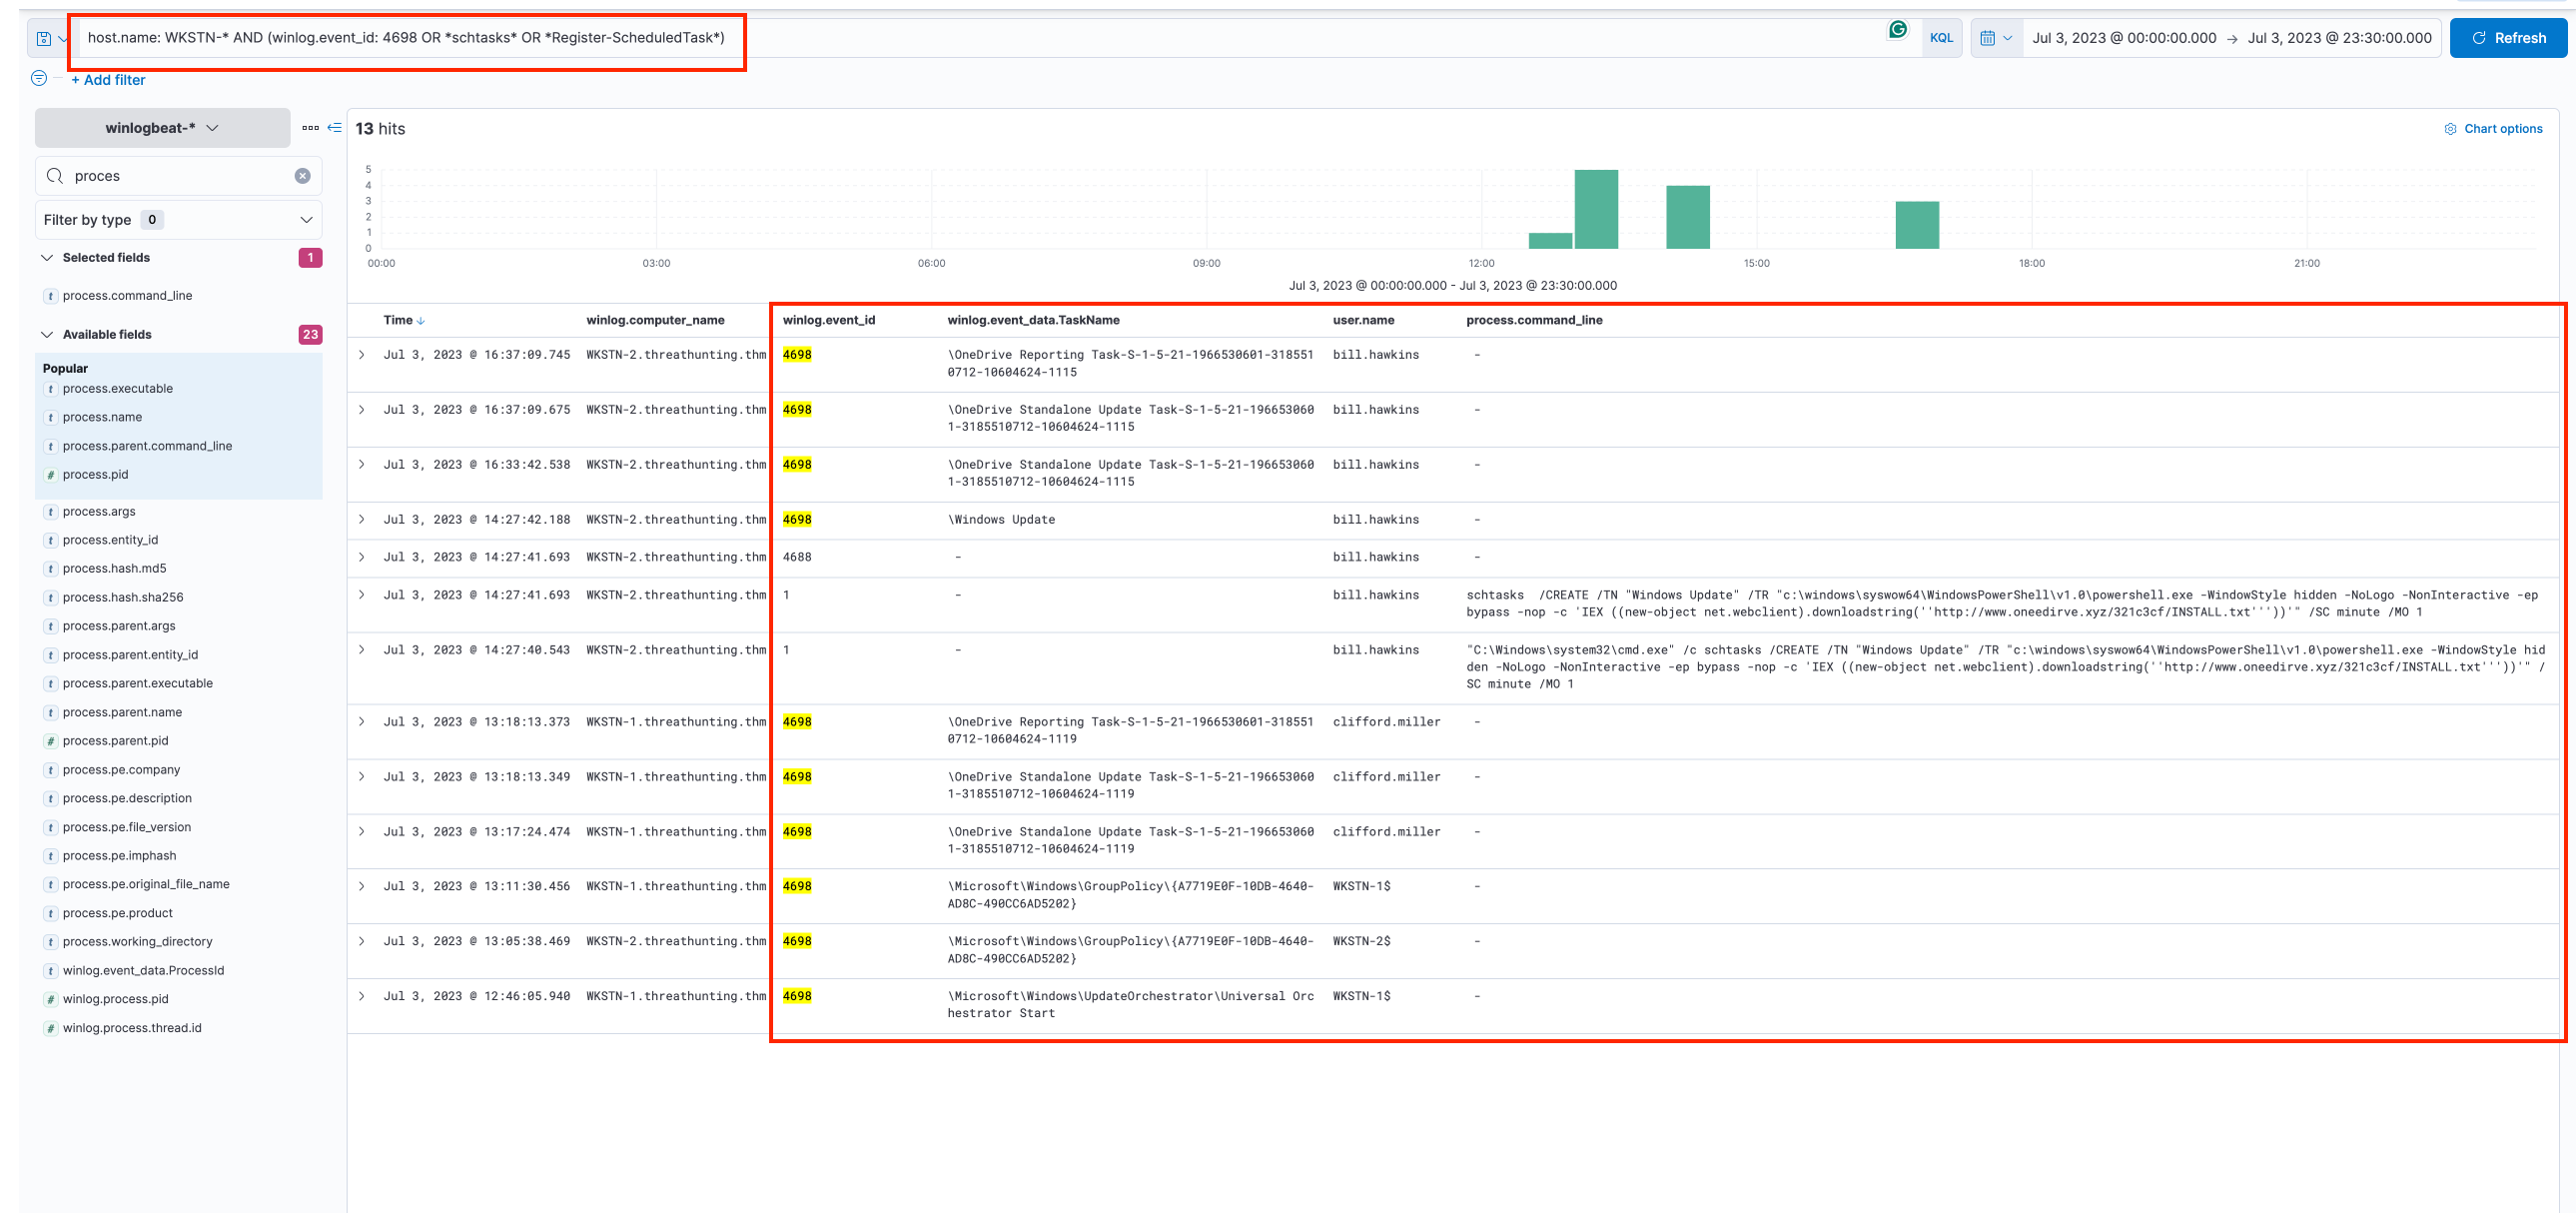
Task: Click the winlog.computer_name column header
Action: pos(655,321)
